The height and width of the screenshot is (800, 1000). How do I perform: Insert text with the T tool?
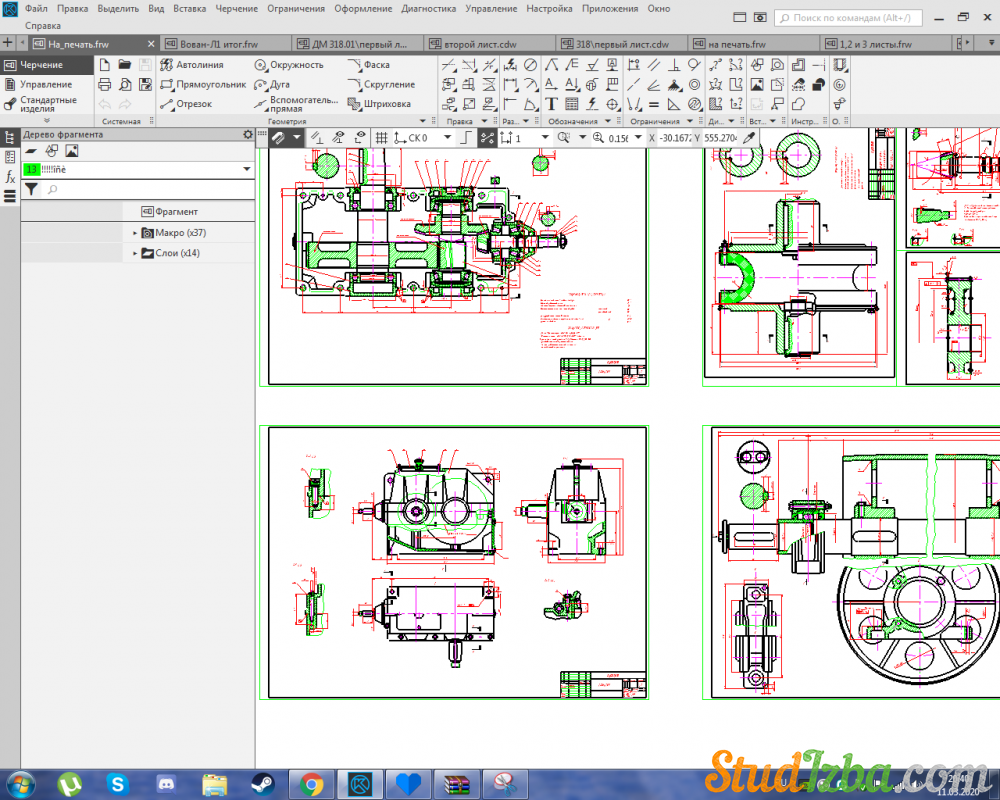tap(551, 104)
